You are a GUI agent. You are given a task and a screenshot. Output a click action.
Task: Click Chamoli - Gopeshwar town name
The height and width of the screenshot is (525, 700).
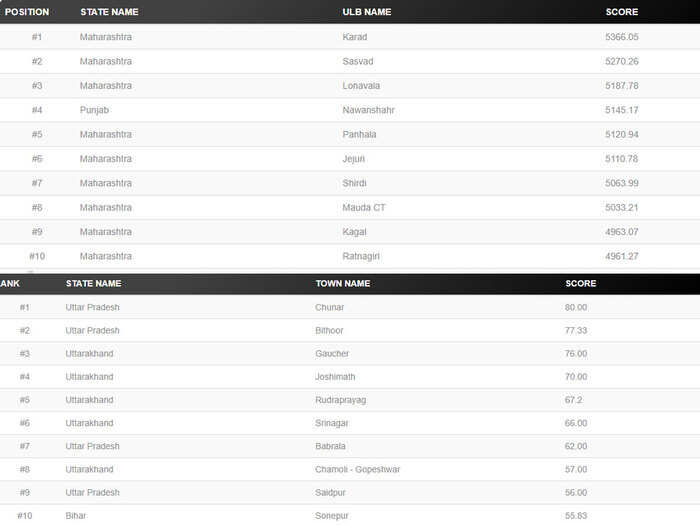tap(357, 470)
